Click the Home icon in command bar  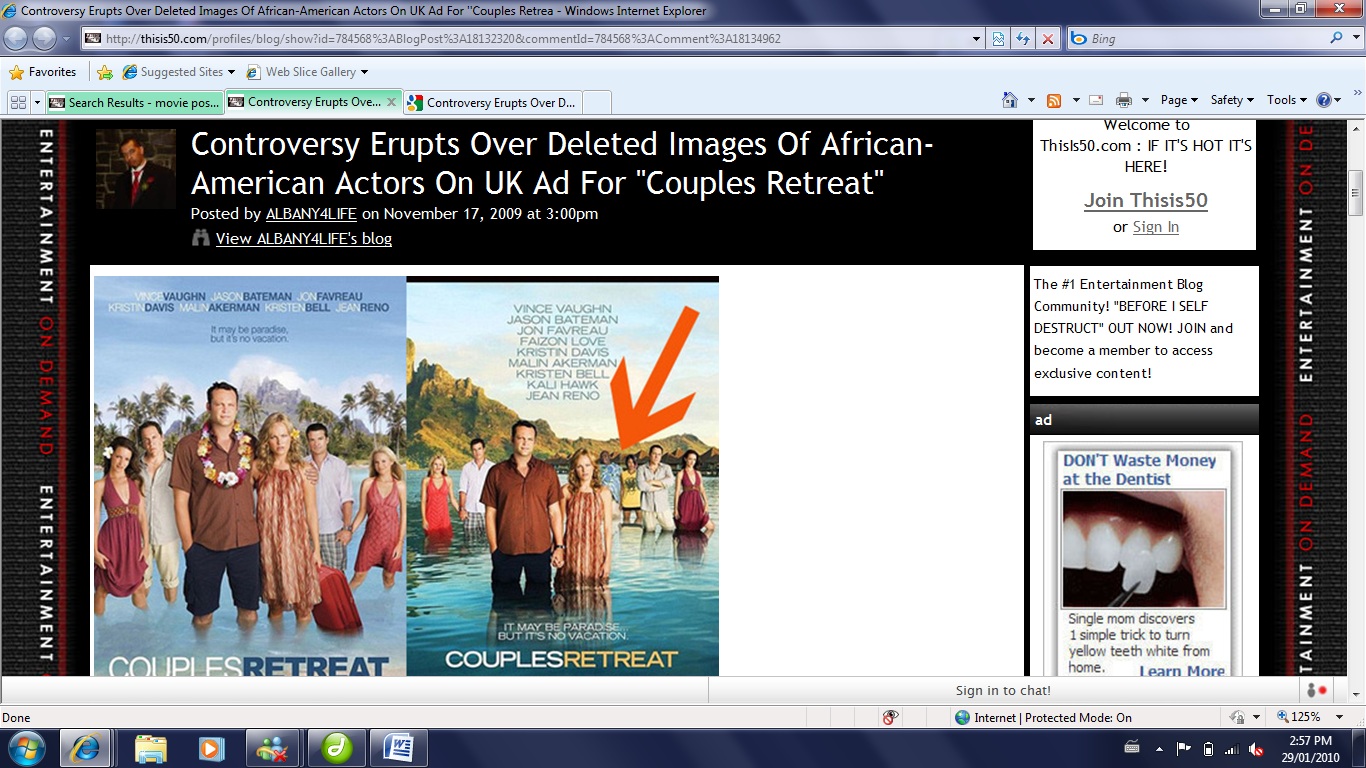(1010, 100)
